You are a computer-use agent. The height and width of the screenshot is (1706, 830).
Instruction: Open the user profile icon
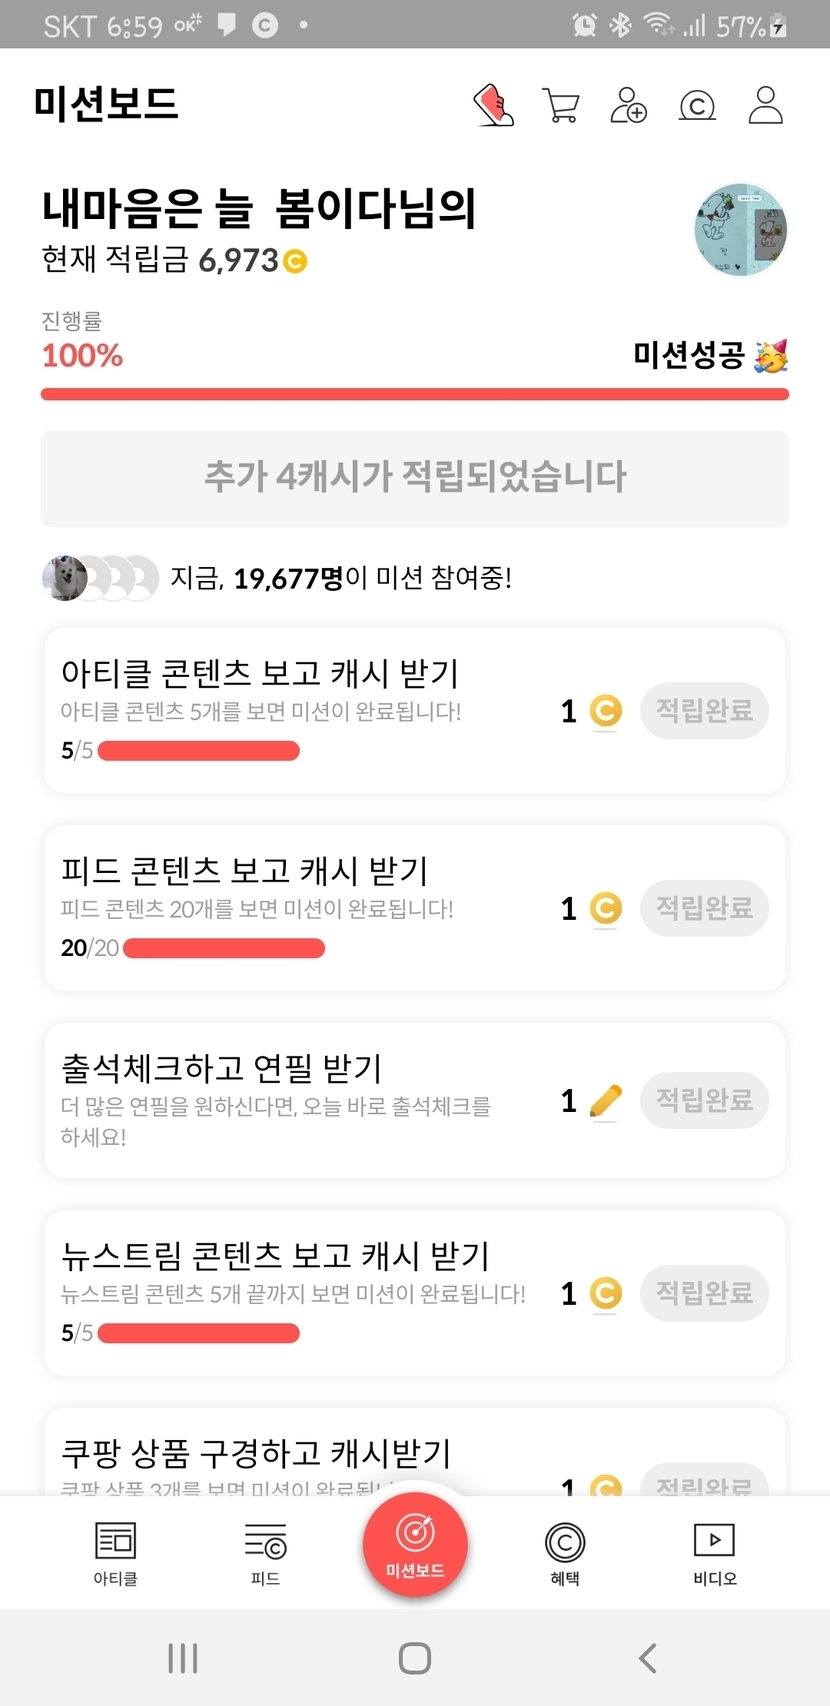pyautogui.click(x=766, y=105)
